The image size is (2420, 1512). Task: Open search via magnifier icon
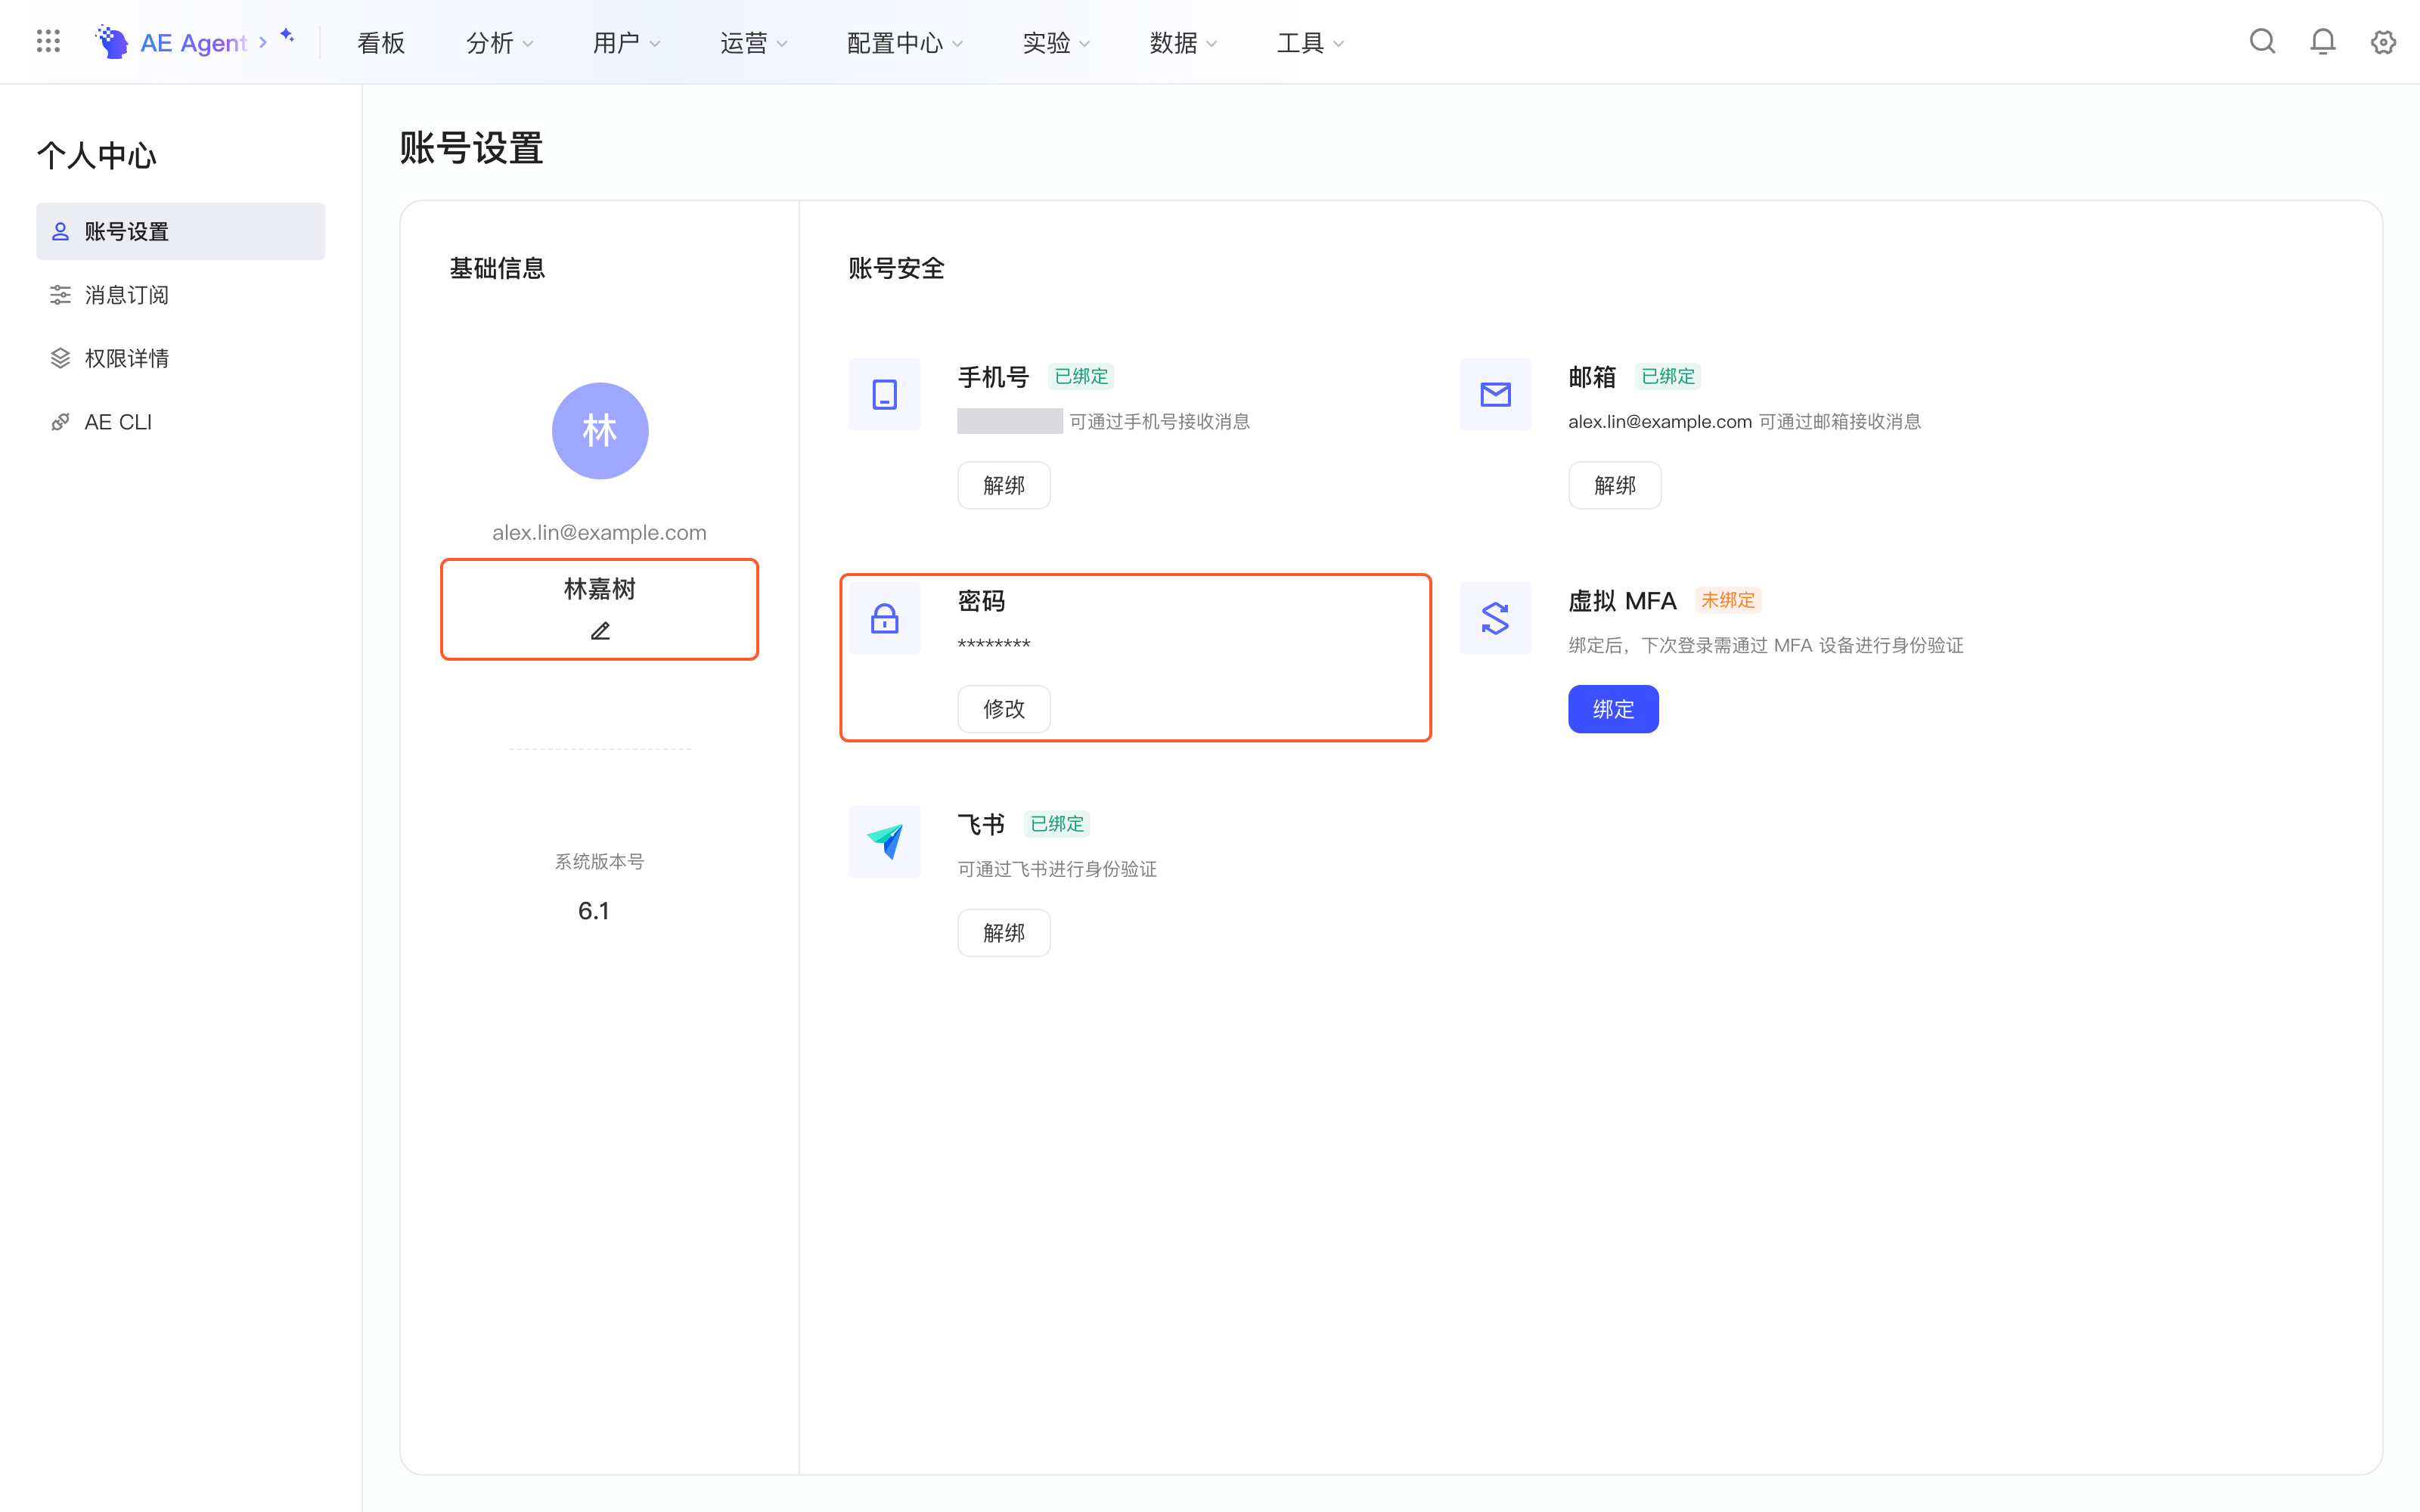tap(2263, 42)
